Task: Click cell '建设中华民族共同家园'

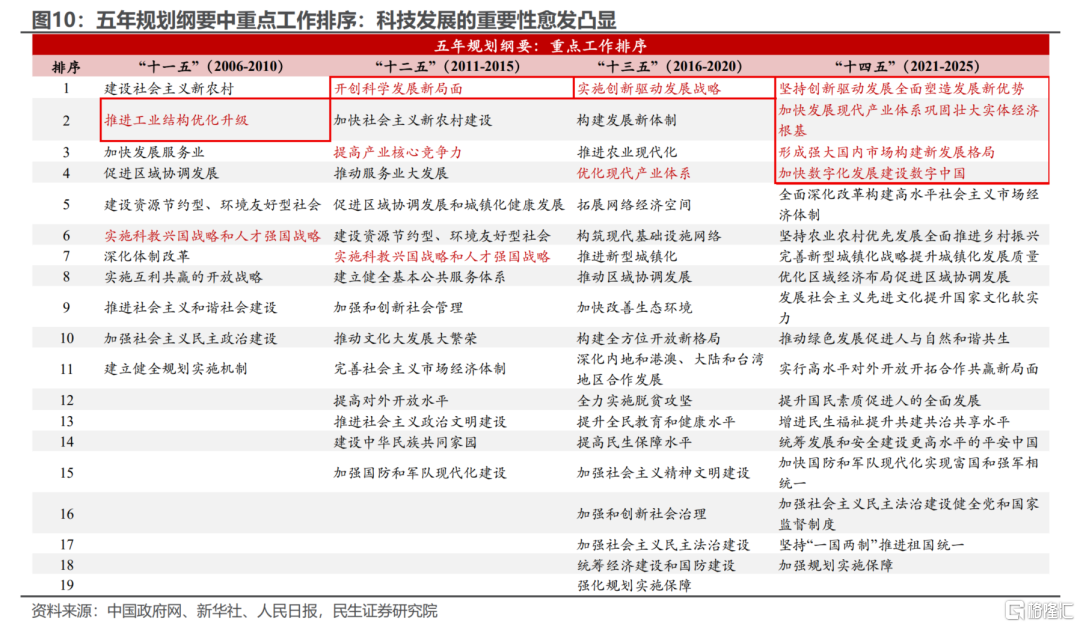Action: [x=405, y=442]
